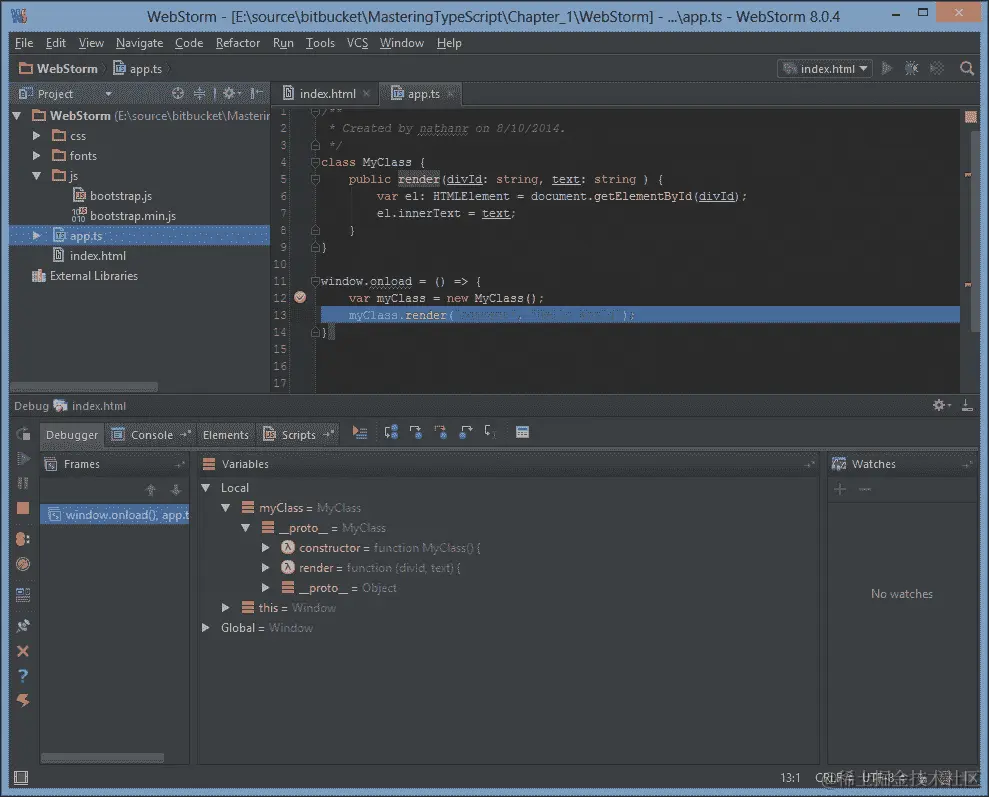Select bootstrap.min.js in project tree
The height and width of the screenshot is (797, 989).
(132, 216)
